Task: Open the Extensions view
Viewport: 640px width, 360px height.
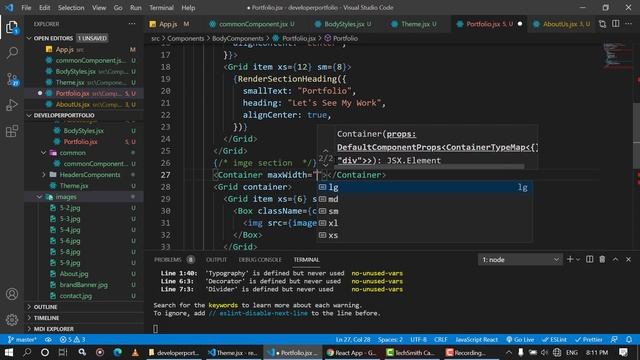Action: click(x=12, y=131)
